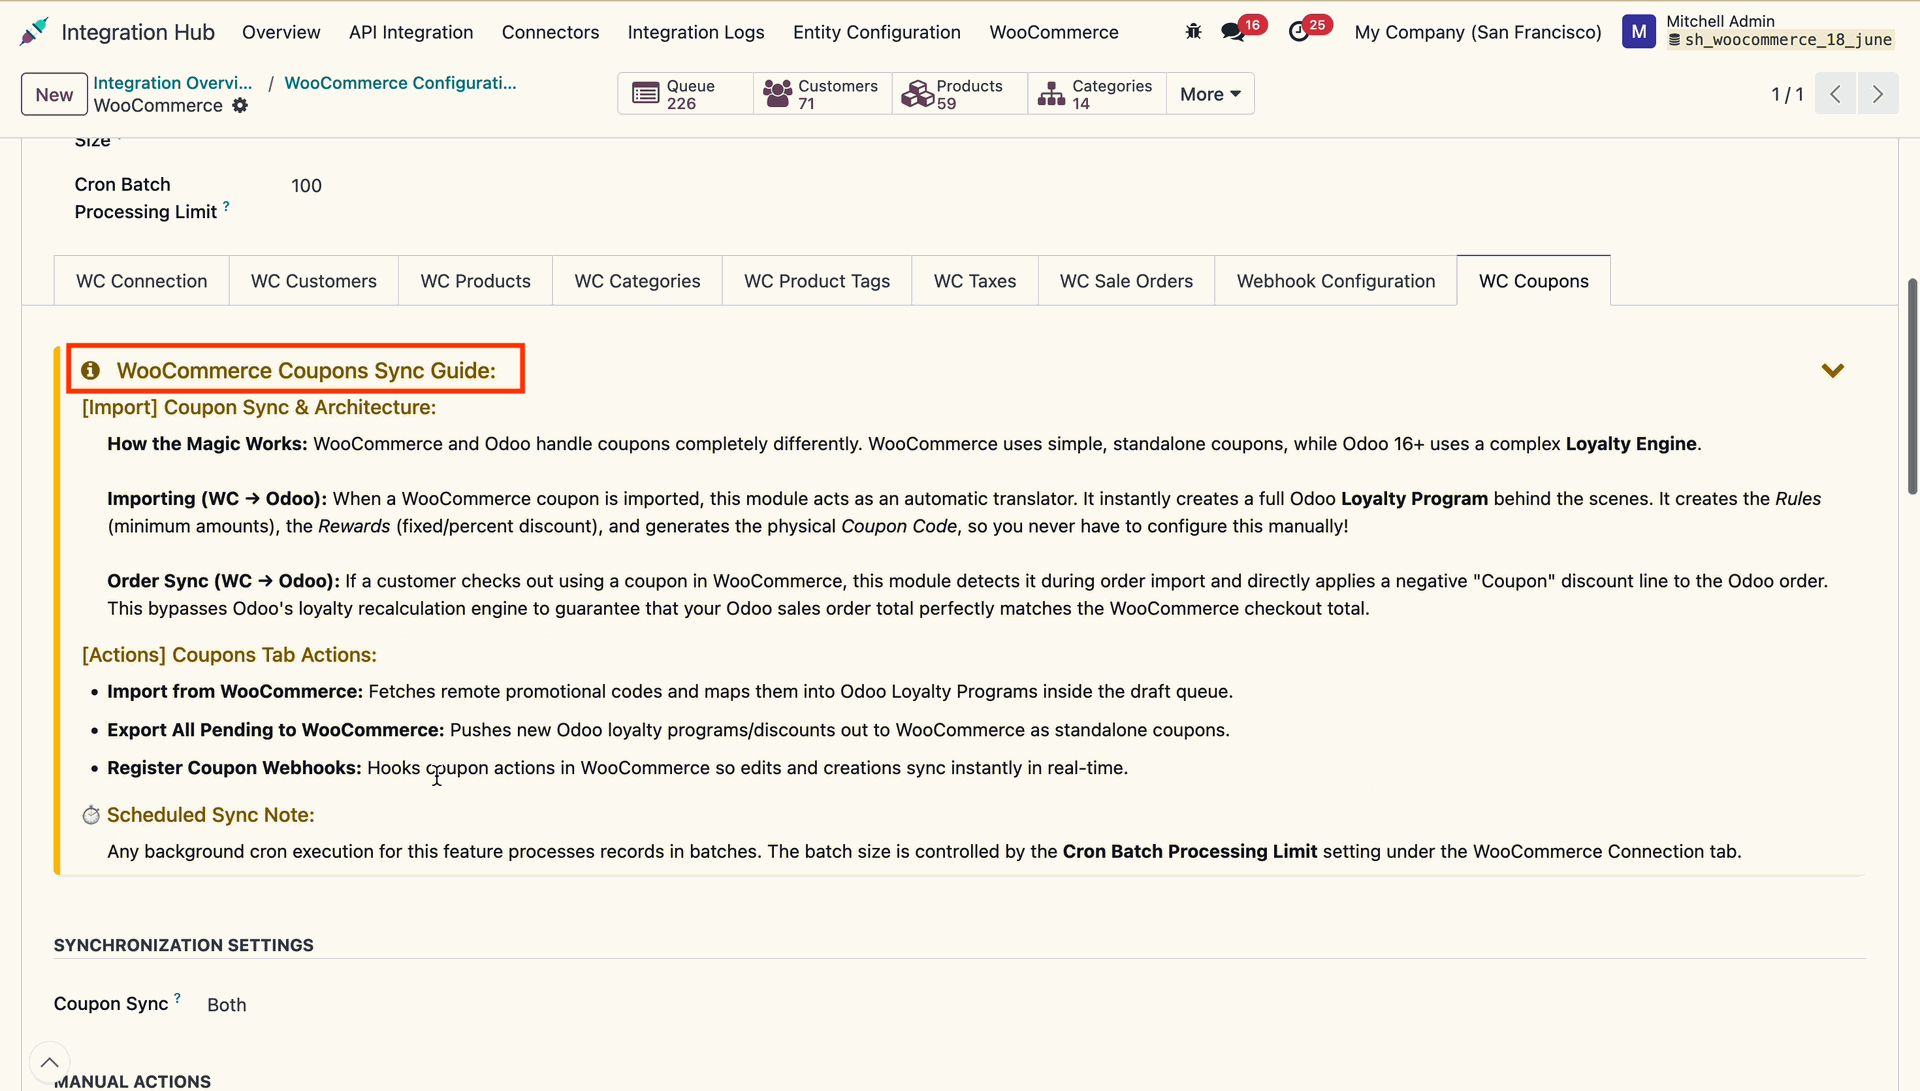1920x1091 pixels.
Task: Switch to the WC Product Tags tab
Action: point(817,281)
